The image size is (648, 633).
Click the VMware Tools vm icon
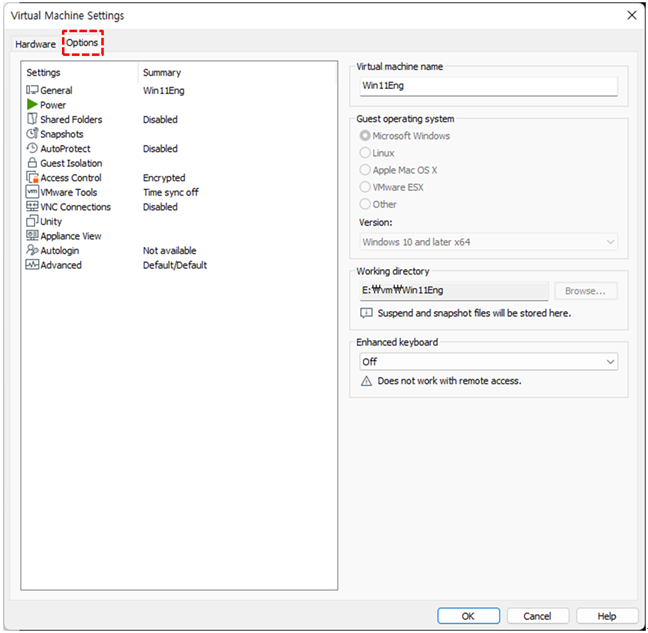[x=32, y=192]
